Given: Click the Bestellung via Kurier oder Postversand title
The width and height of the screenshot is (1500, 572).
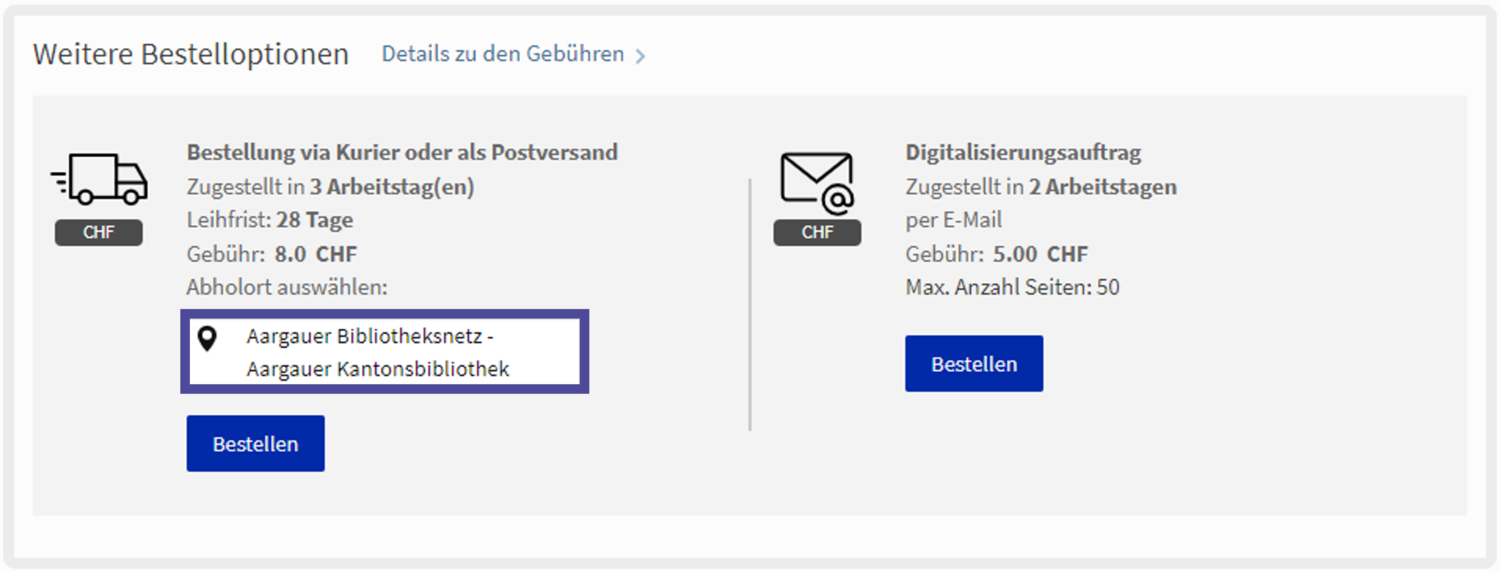Looking at the screenshot, I should (x=402, y=153).
